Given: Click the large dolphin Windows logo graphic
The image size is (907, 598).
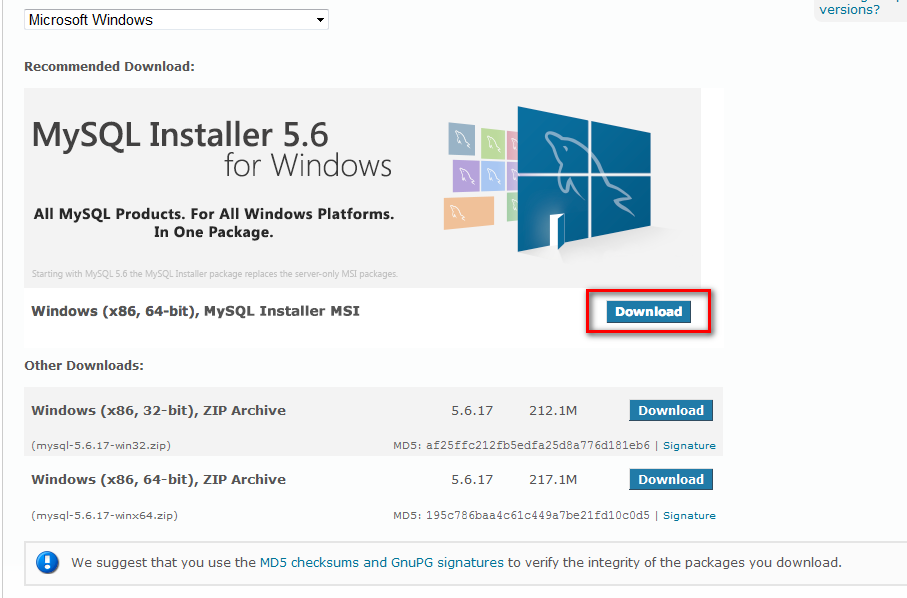Looking at the screenshot, I should pyautogui.click(x=584, y=178).
